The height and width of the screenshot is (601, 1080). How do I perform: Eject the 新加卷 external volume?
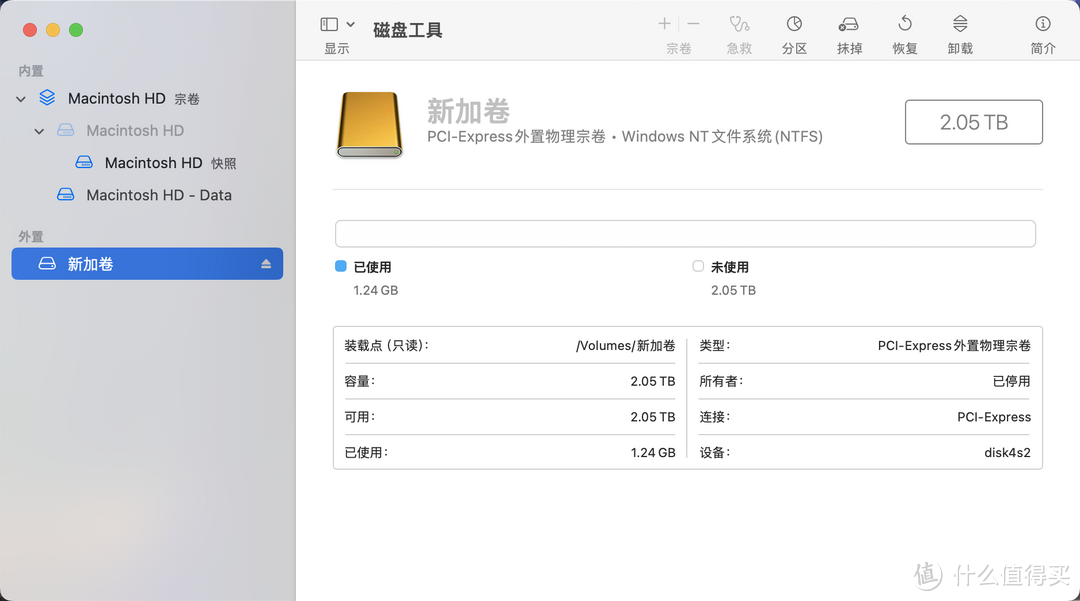266,264
